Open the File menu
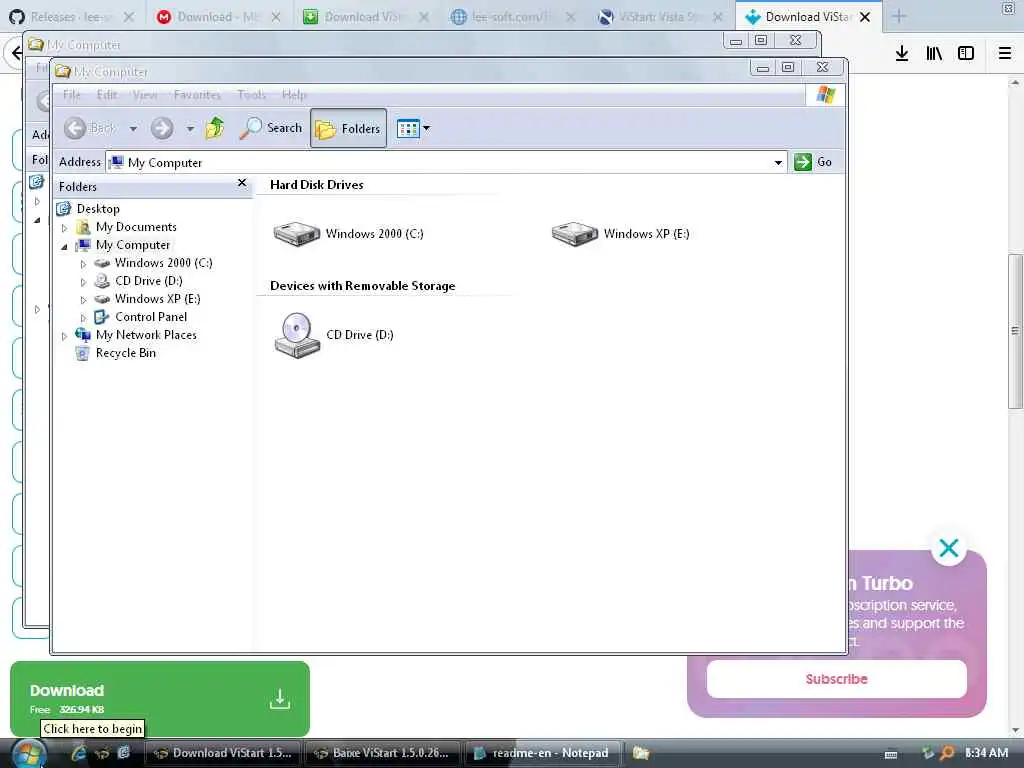Viewport: 1024px width, 768px height. point(72,95)
